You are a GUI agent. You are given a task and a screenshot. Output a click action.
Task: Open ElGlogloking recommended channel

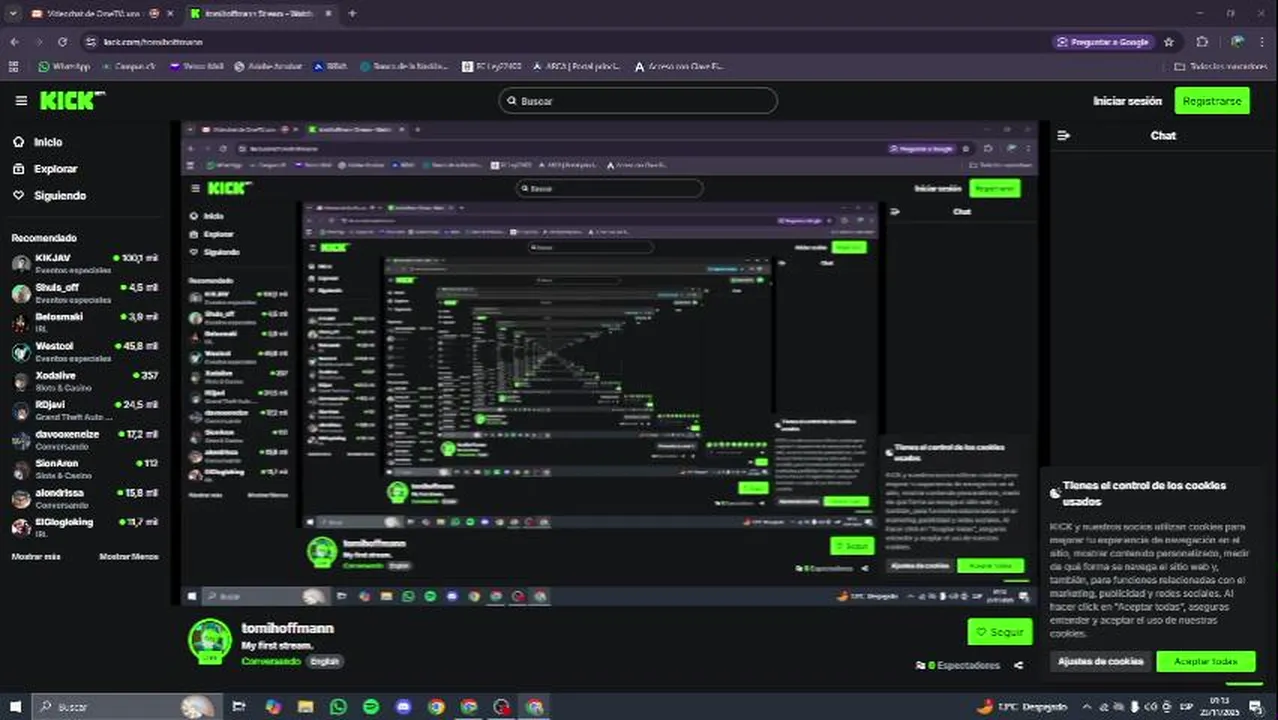[86, 527]
